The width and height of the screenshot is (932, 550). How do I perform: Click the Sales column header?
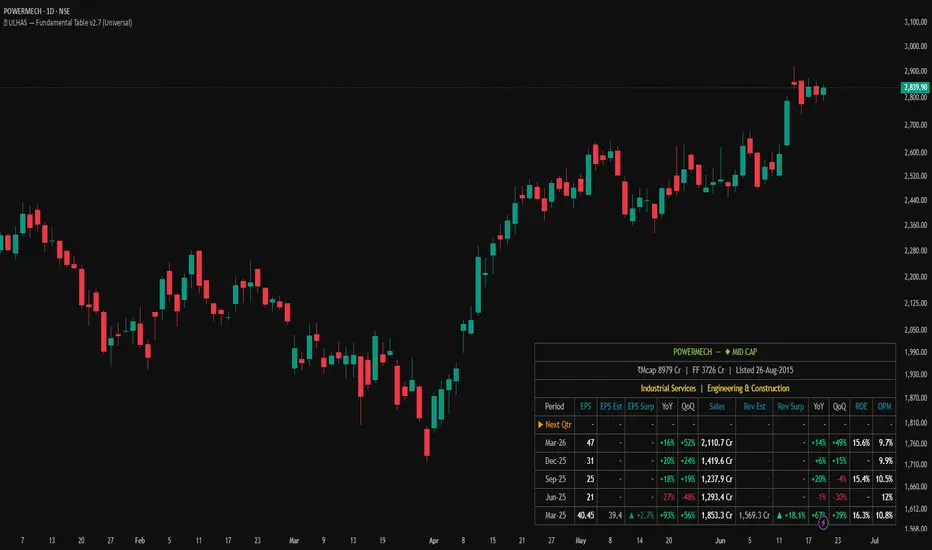pyautogui.click(x=717, y=407)
